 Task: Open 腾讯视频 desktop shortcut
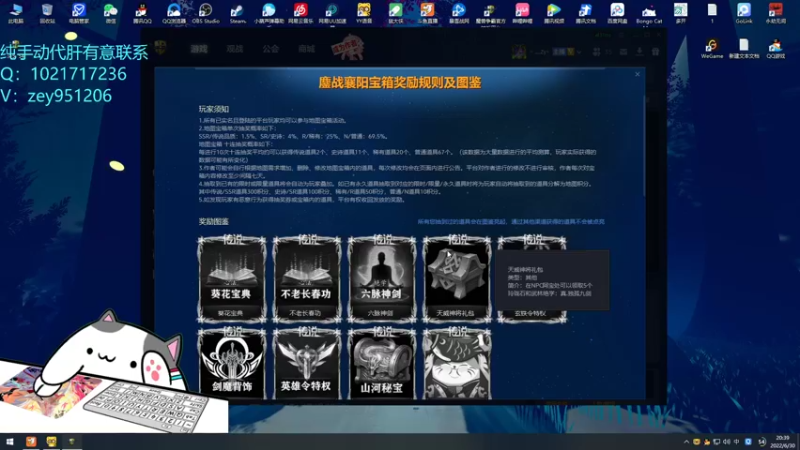(x=554, y=13)
